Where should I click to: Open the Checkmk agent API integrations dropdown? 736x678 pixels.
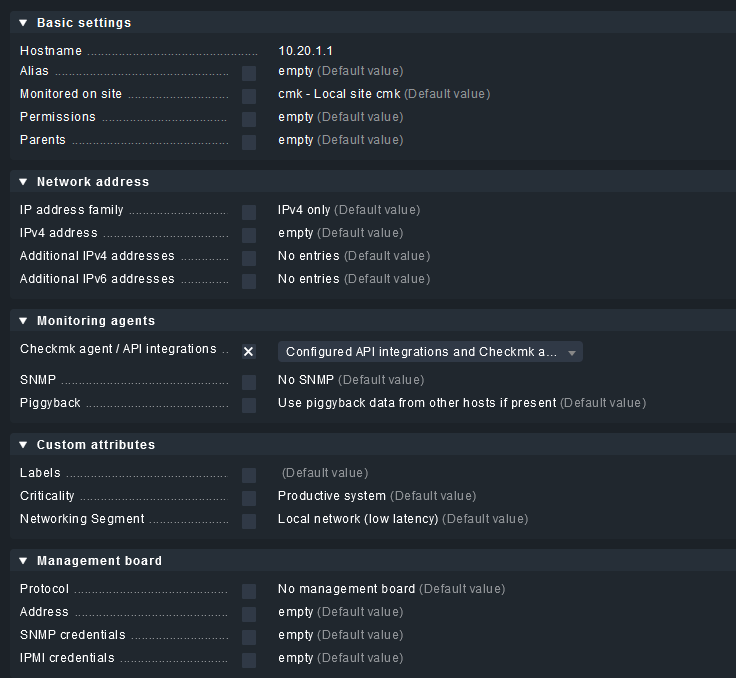coord(430,352)
